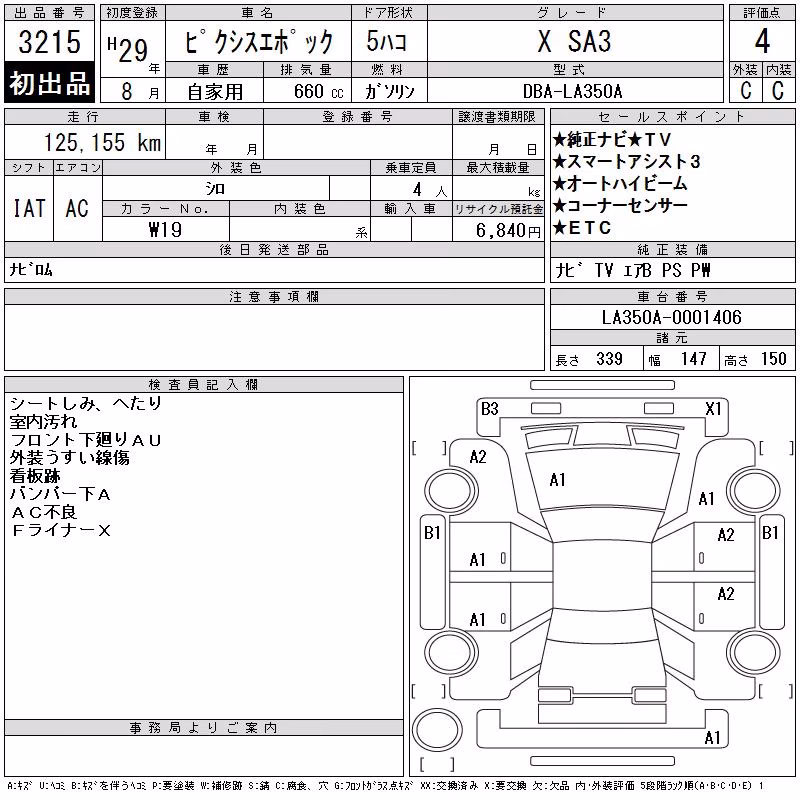The height and width of the screenshot is (800, 800).
Task: Select car name ピクシスエポック
Action: tap(258, 41)
